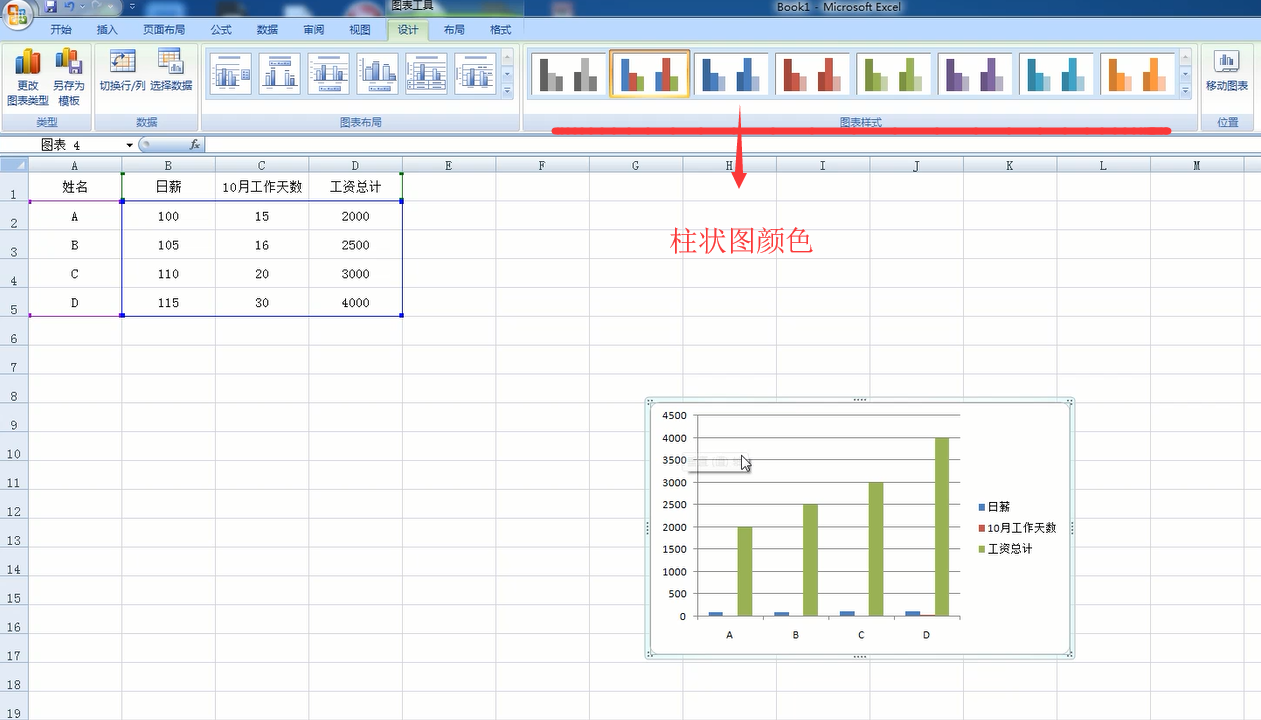Screen dimensions: 1261x720
Task: Open the 公式 (Formulas) tab
Action: 221,30
